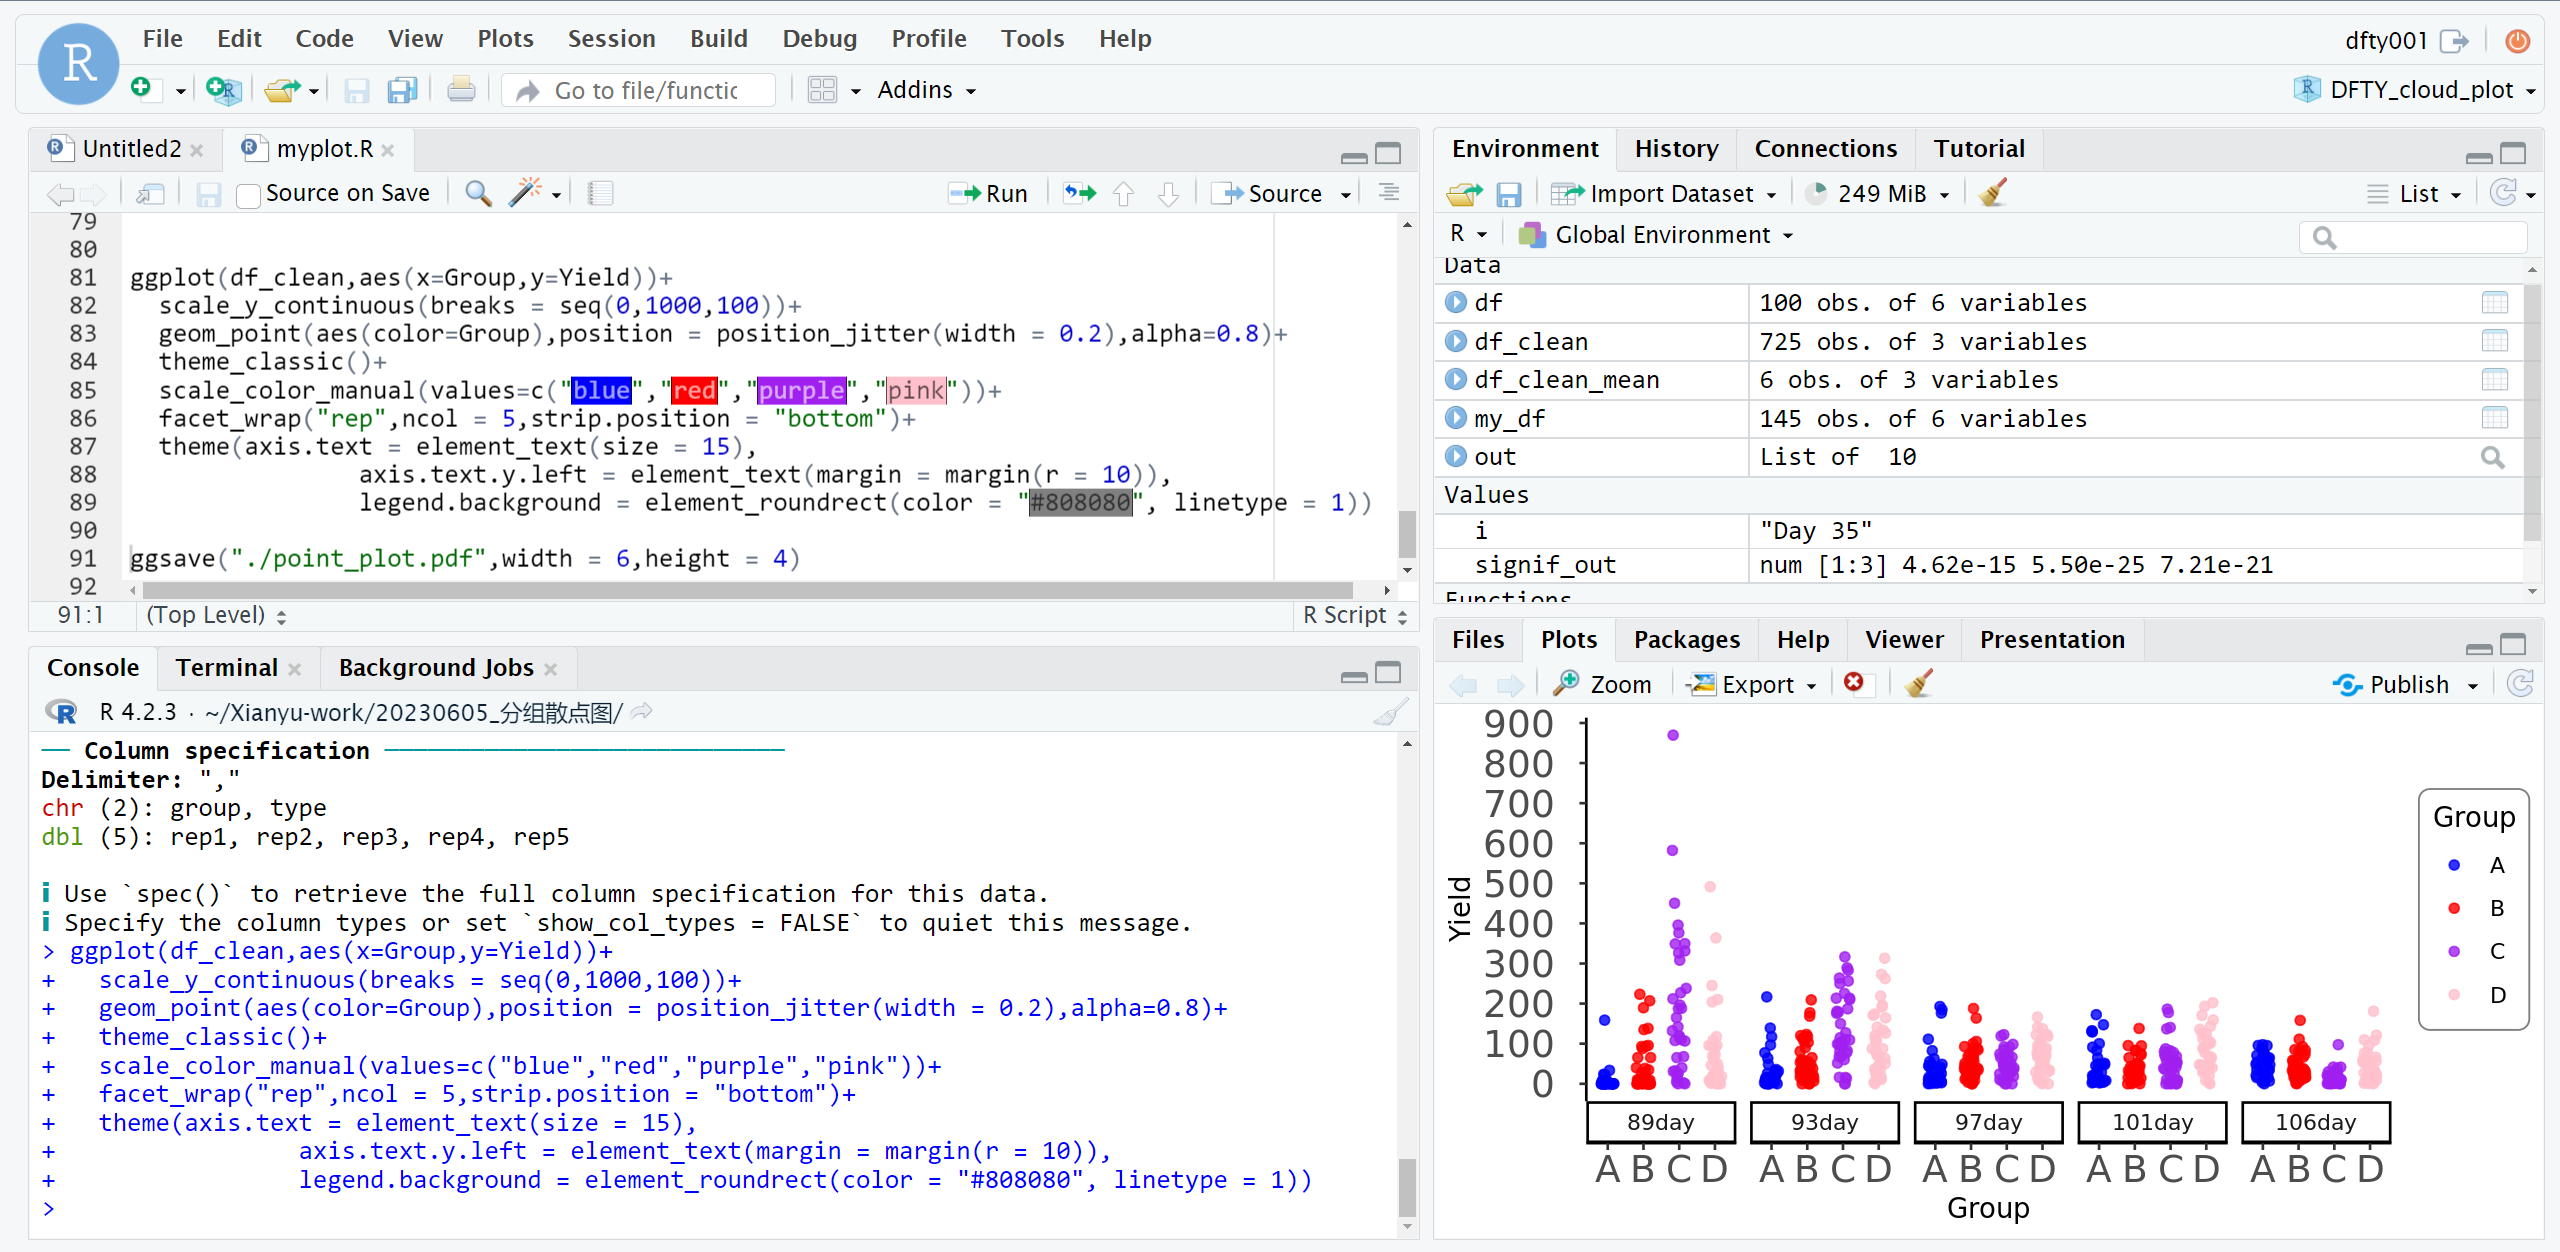Click the Go to next section arrow
The height and width of the screenshot is (1252, 2560).
[x=1168, y=193]
